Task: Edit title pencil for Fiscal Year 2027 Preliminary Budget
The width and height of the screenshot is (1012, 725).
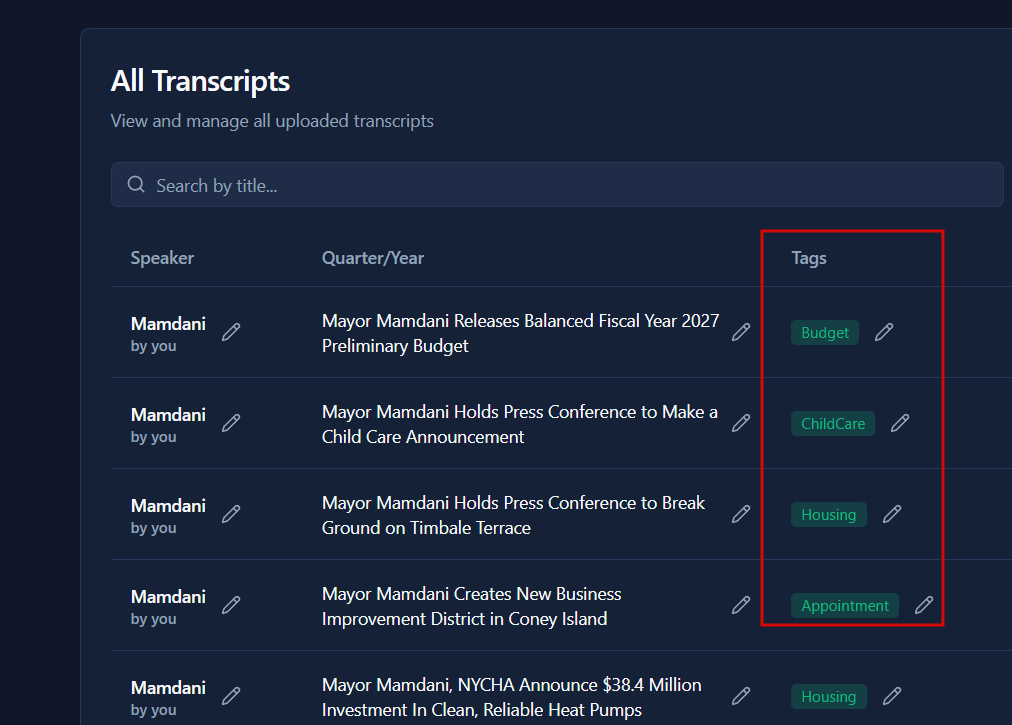Action: coord(741,332)
